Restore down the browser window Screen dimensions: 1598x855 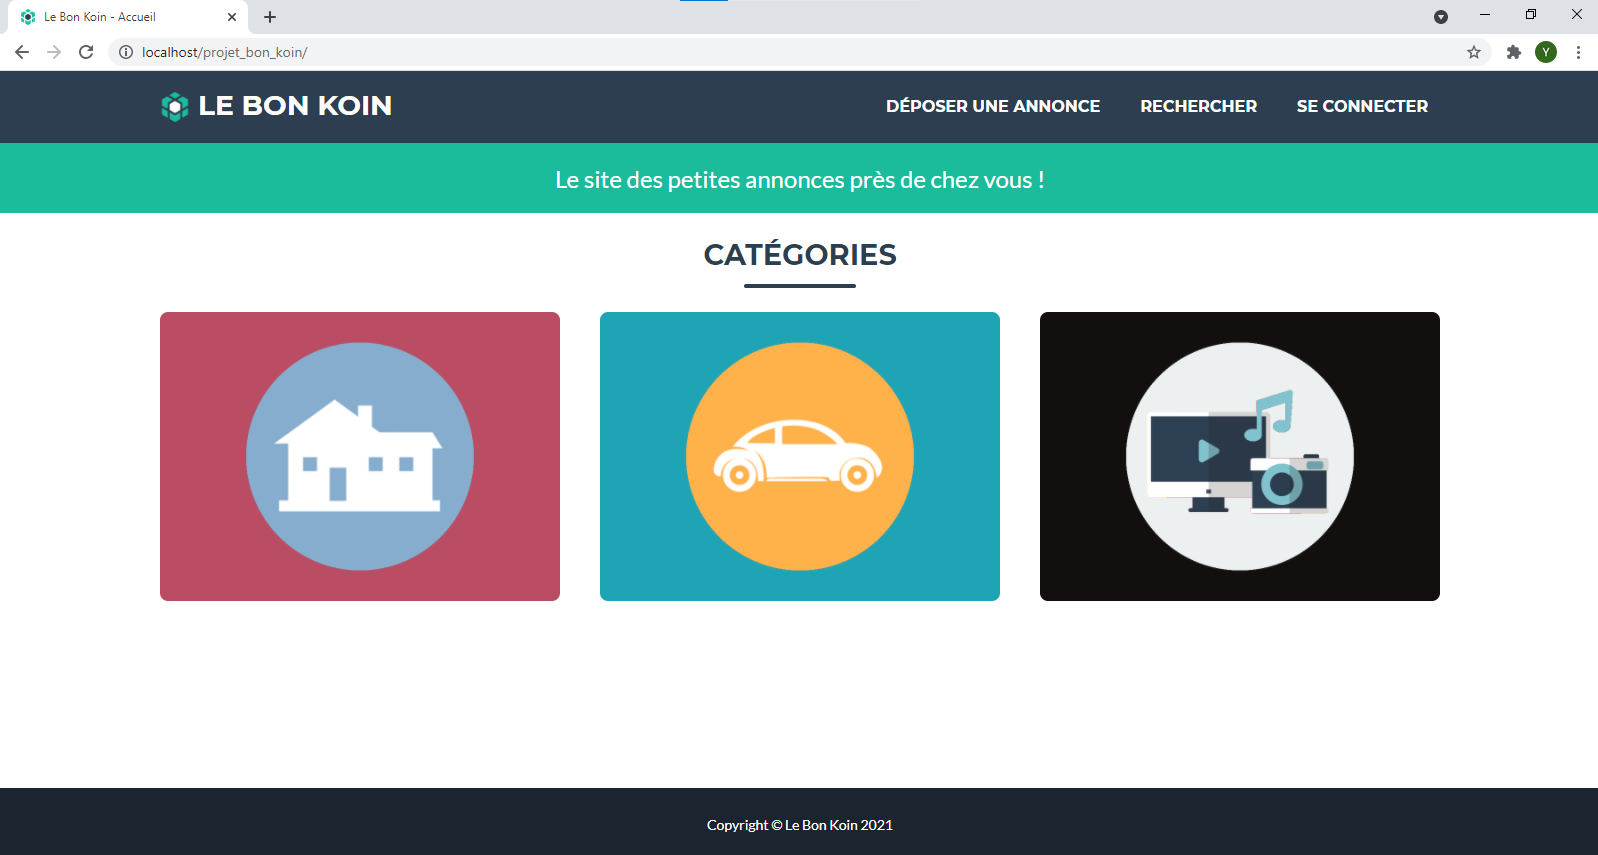click(x=1531, y=15)
